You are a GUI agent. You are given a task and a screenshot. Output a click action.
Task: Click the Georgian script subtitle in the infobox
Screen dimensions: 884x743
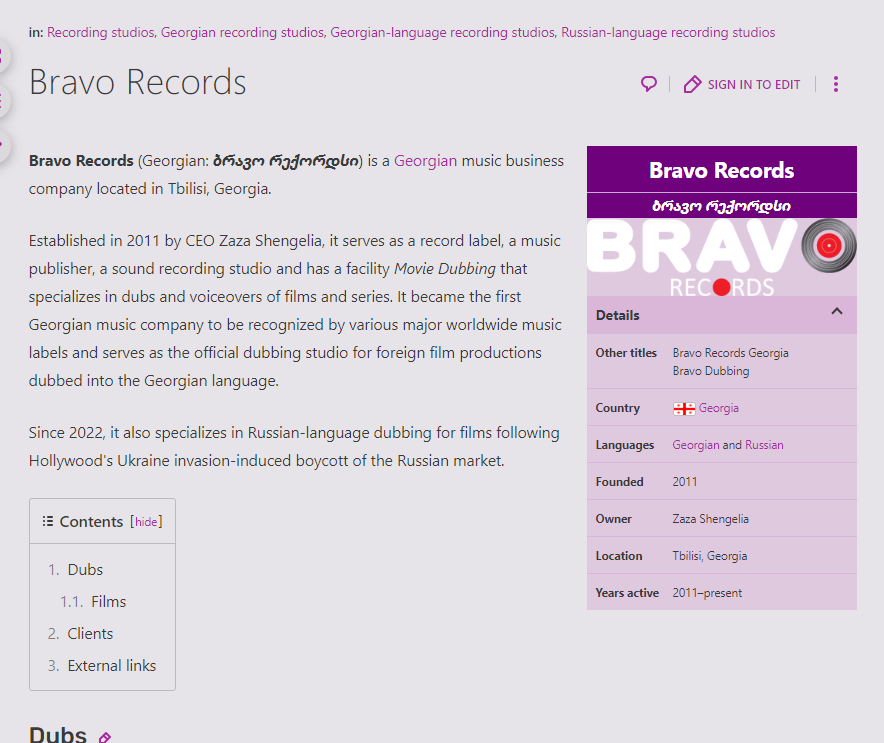[x=722, y=206]
